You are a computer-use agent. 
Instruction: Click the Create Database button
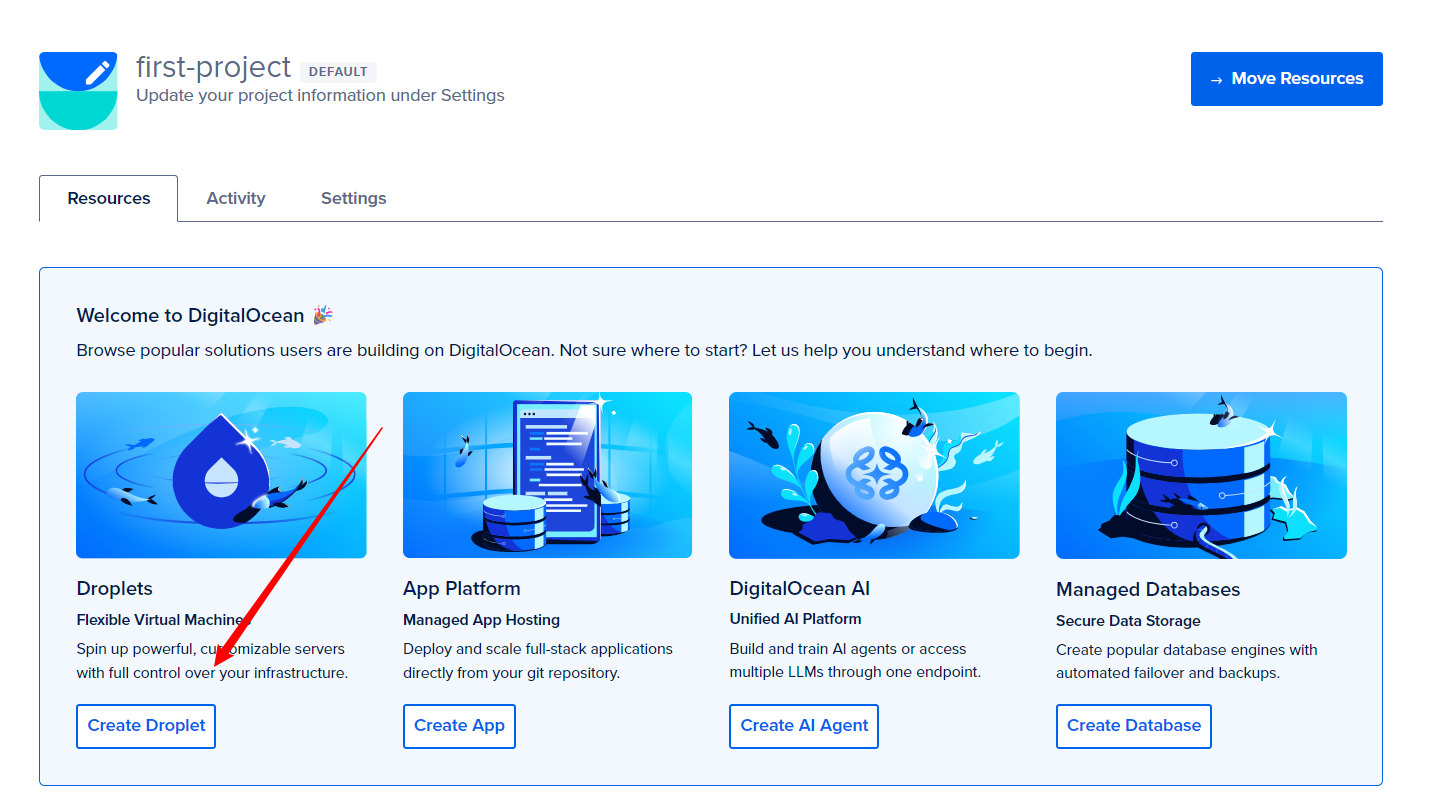1134,726
